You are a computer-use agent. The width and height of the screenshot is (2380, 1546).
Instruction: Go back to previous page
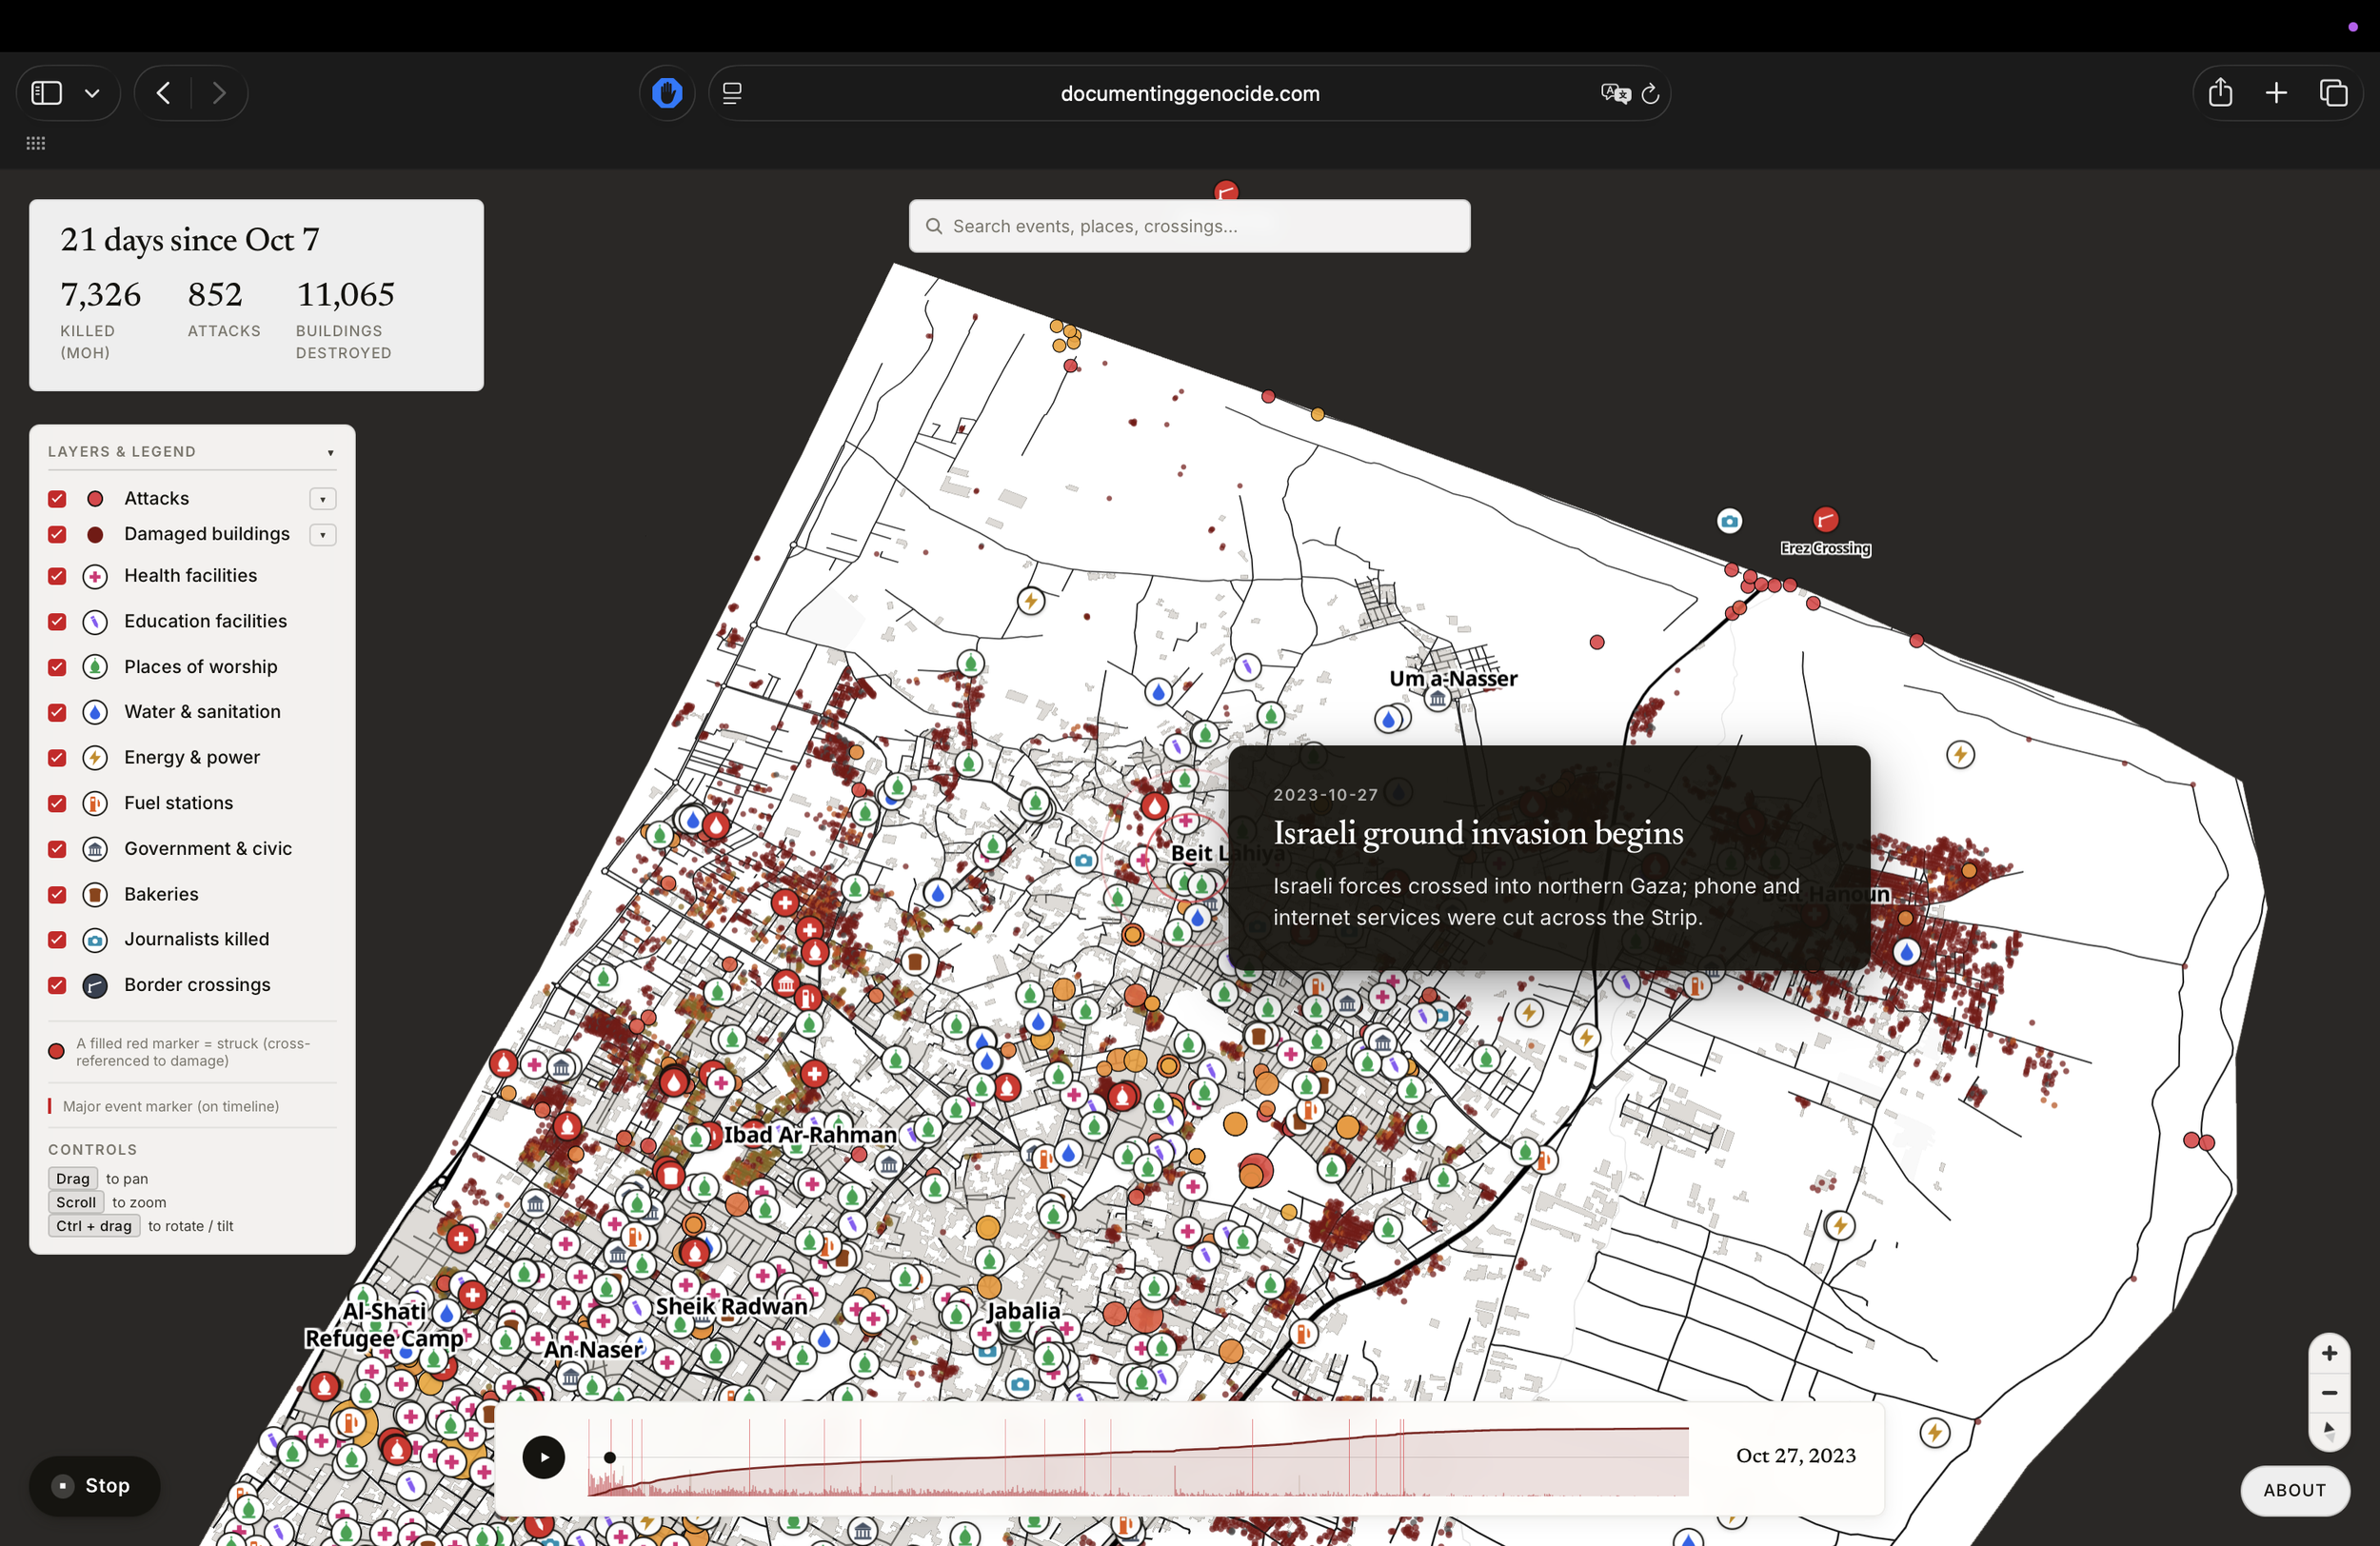tap(163, 93)
